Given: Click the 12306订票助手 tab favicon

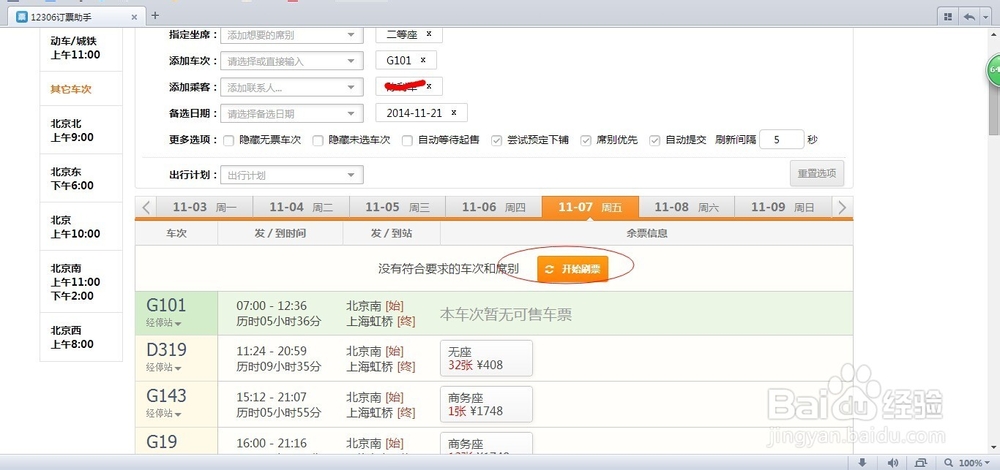Looking at the screenshot, I should [22, 17].
